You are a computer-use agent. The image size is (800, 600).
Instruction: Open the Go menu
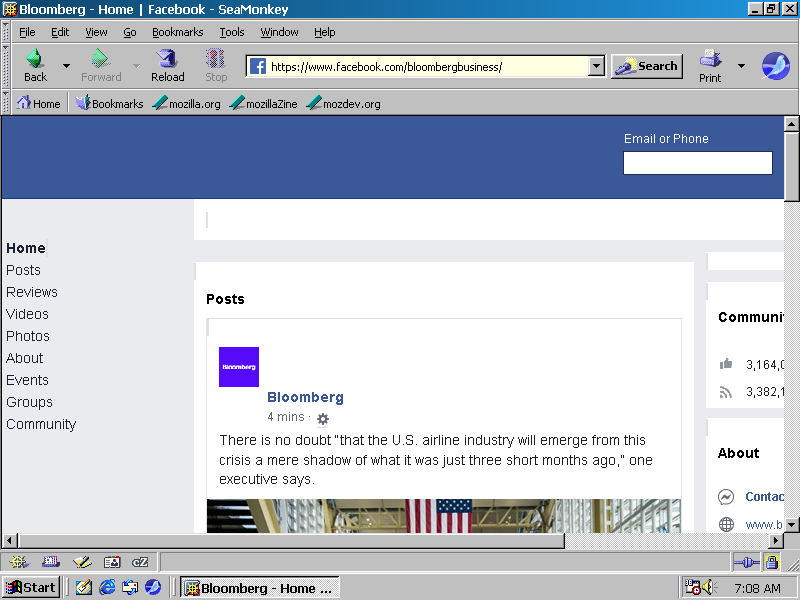click(130, 32)
